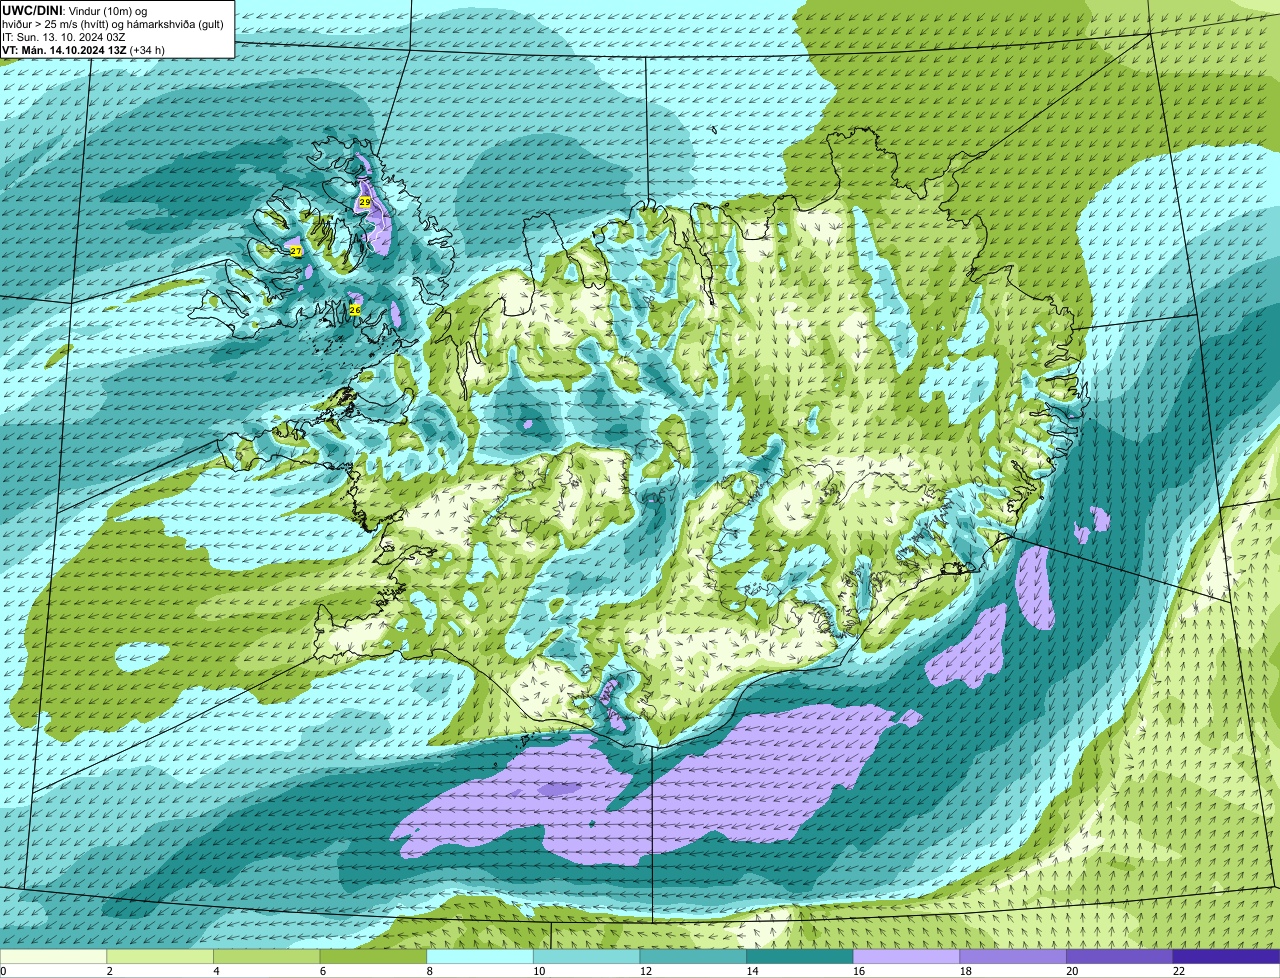1280x978 pixels.
Task: Click the scale label '18'
Action: click(x=965, y=971)
